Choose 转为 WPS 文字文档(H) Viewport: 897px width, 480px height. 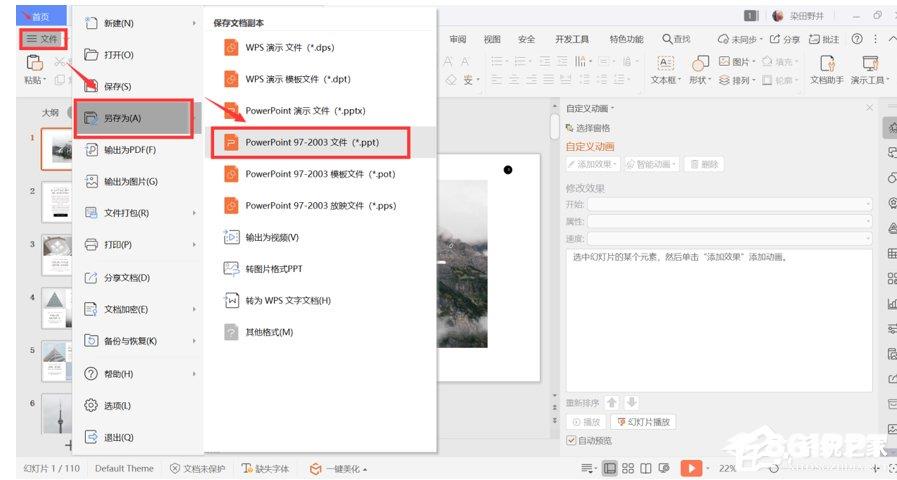coord(320,300)
